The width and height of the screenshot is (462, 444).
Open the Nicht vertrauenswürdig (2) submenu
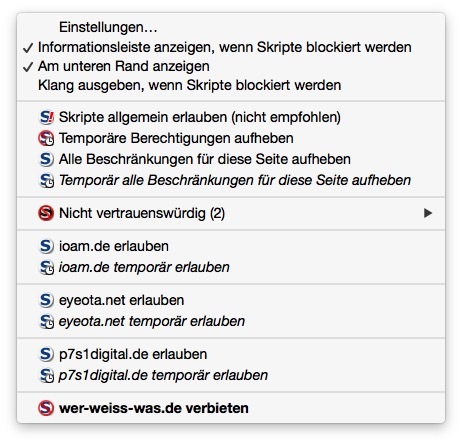[x=231, y=213]
